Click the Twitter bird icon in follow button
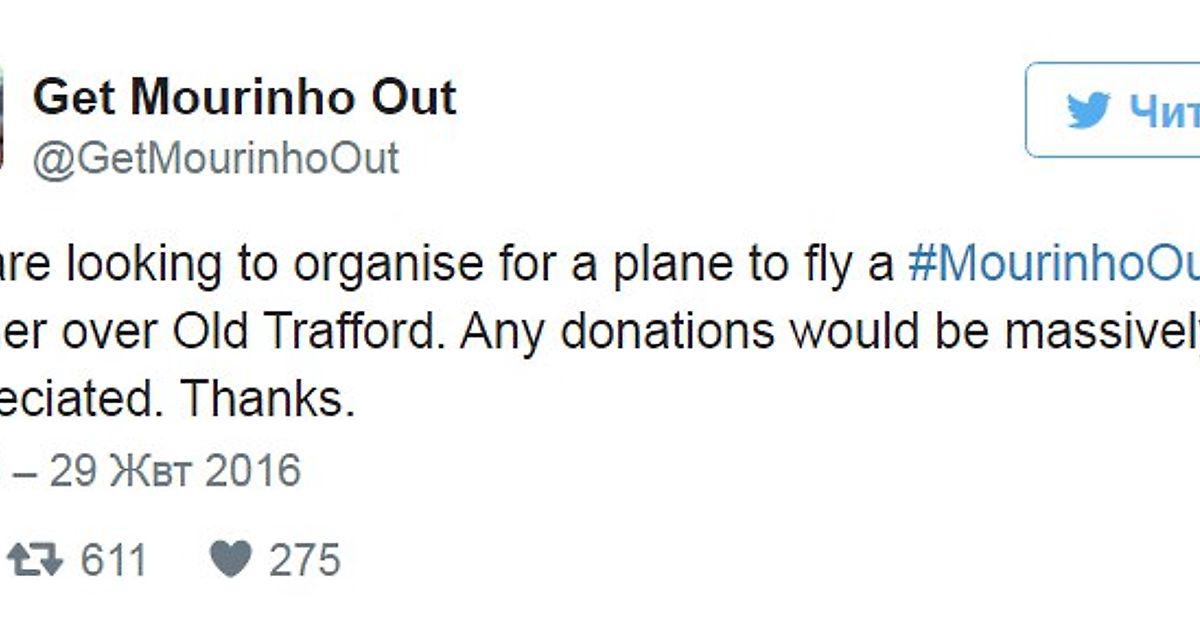Image resolution: width=1200 pixels, height=630 pixels. (1088, 110)
